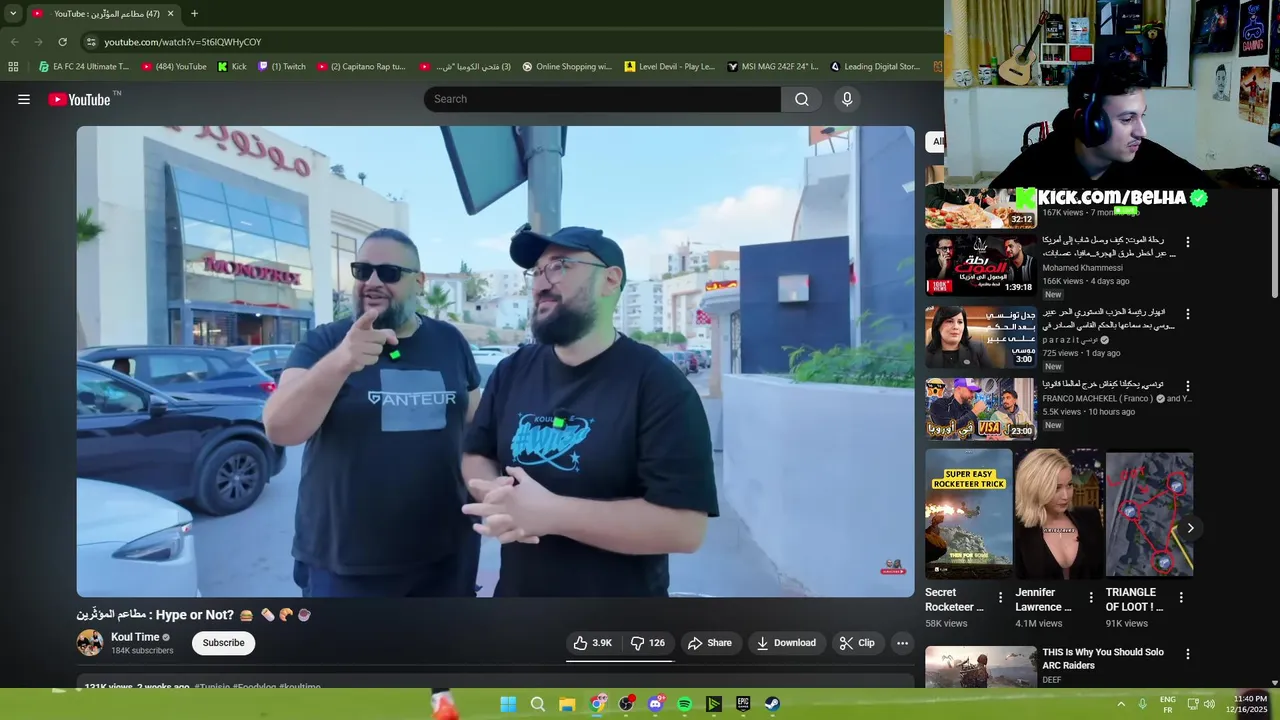Viewport: 1280px width, 720px height.
Task: Open options for Jennifer Lawrence short
Action: [x=1091, y=598]
